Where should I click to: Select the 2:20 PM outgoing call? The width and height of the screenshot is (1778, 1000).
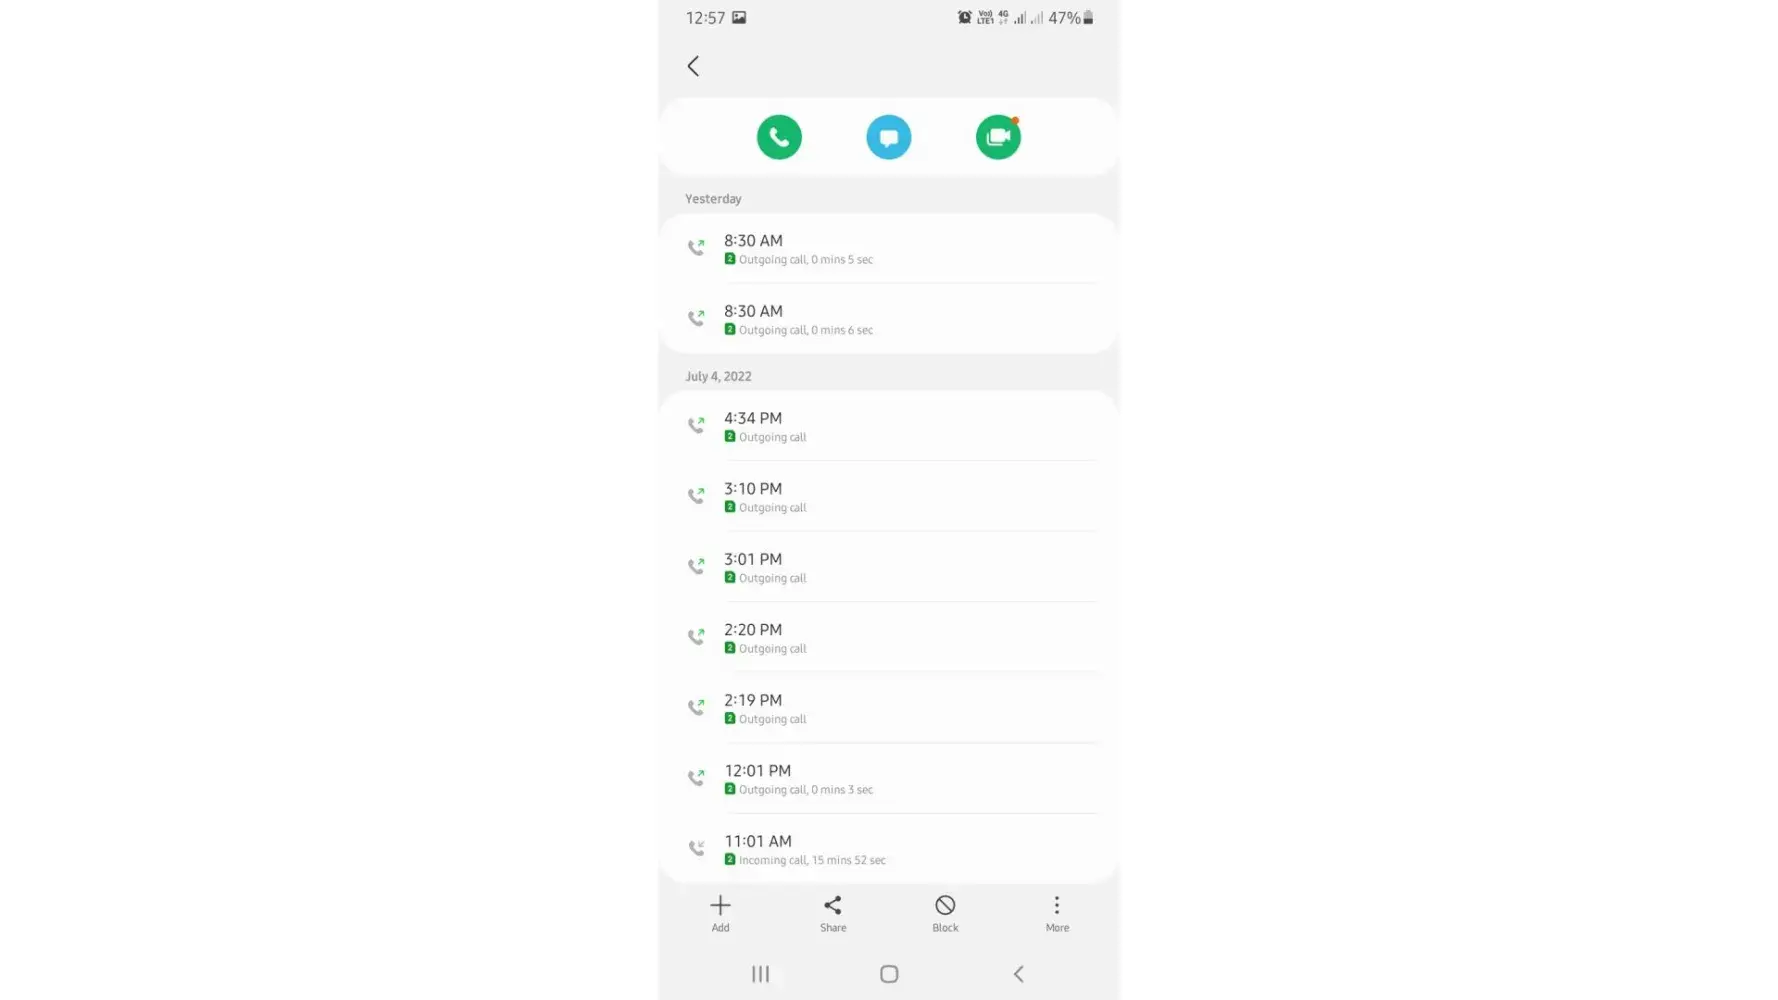(889, 638)
